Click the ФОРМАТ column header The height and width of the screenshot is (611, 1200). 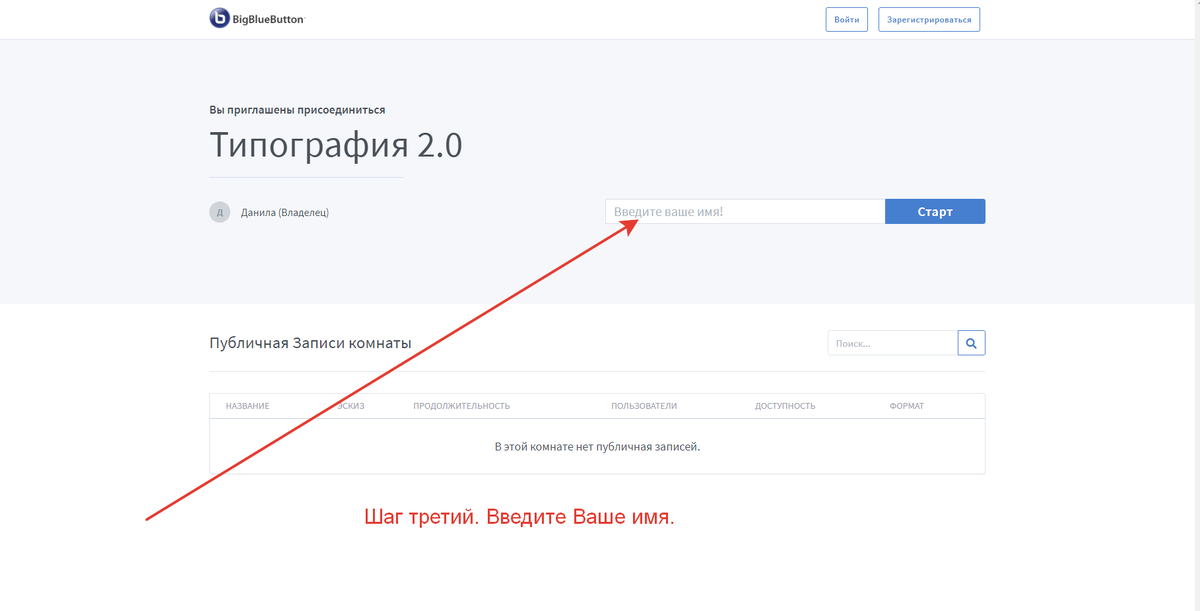click(906, 406)
